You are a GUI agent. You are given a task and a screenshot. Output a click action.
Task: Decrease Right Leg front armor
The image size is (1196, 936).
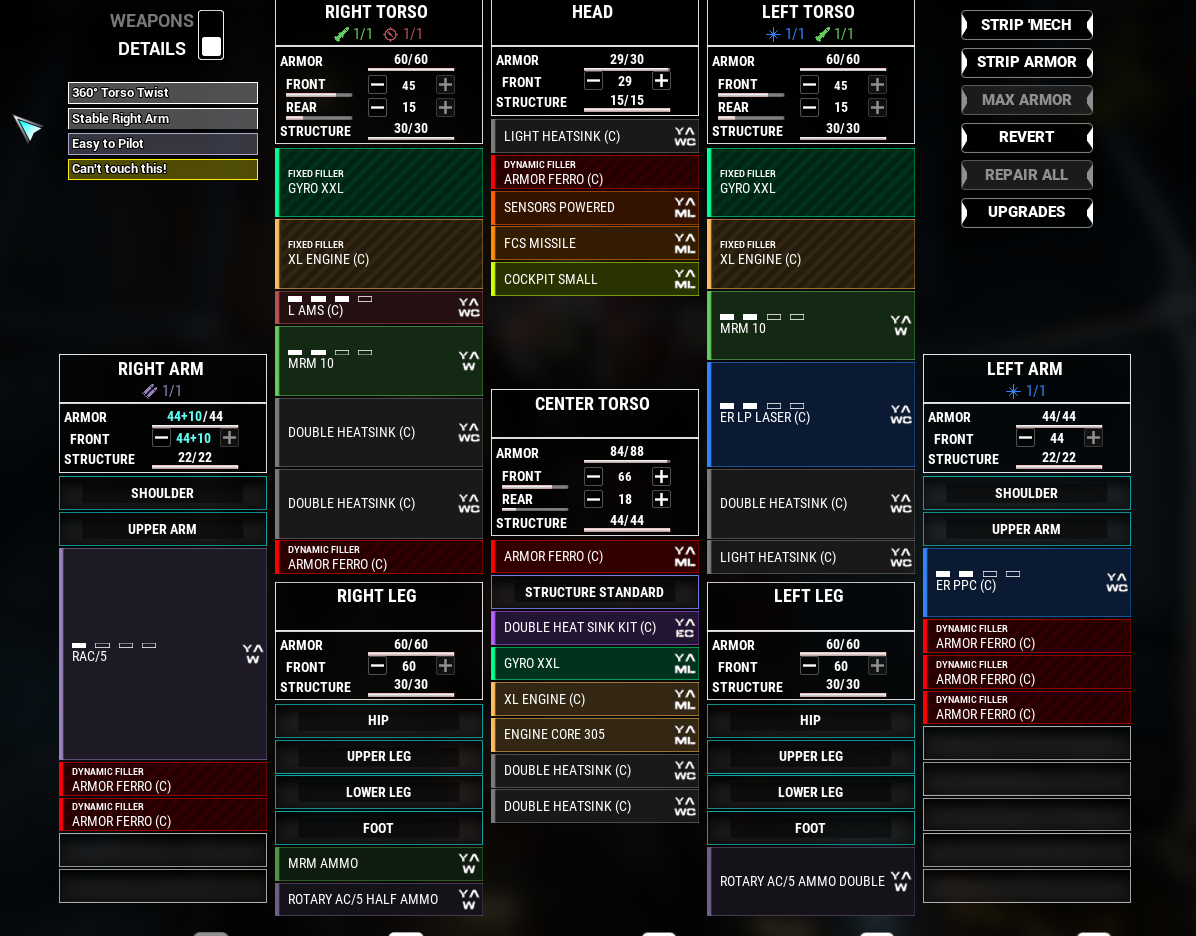click(378, 666)
